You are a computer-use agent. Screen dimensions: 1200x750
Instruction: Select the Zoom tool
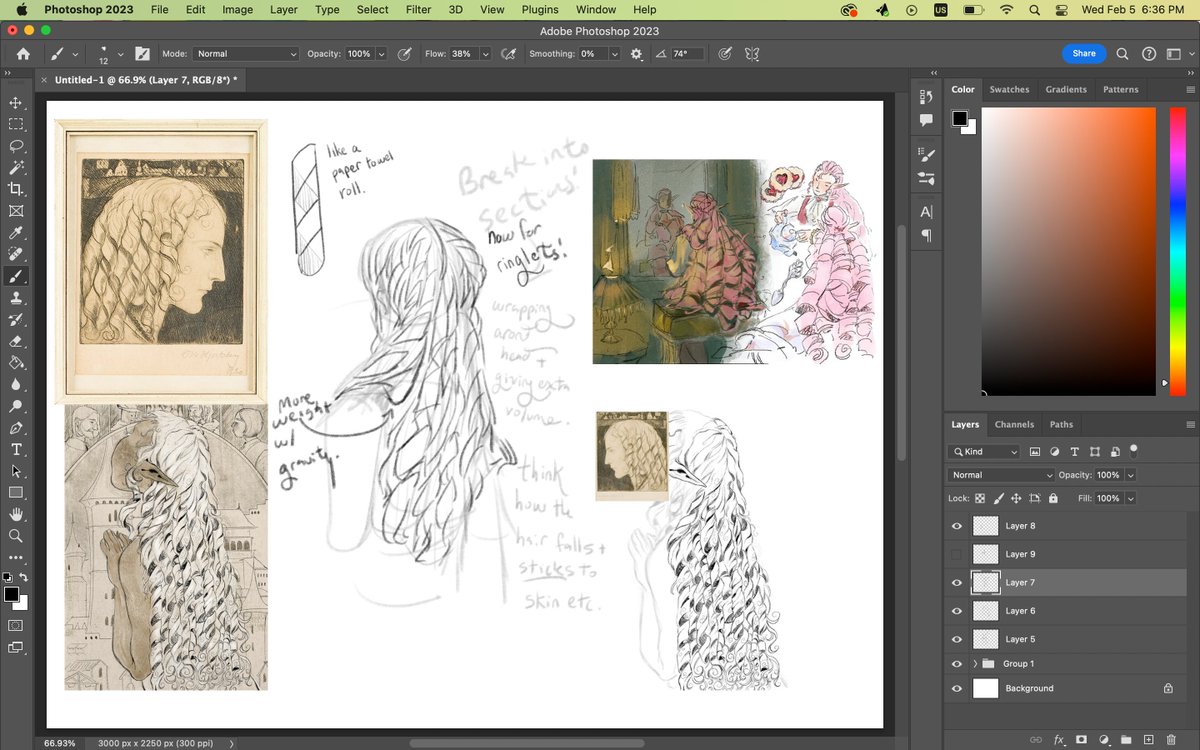pyautogui.click(x=16, y=536)
